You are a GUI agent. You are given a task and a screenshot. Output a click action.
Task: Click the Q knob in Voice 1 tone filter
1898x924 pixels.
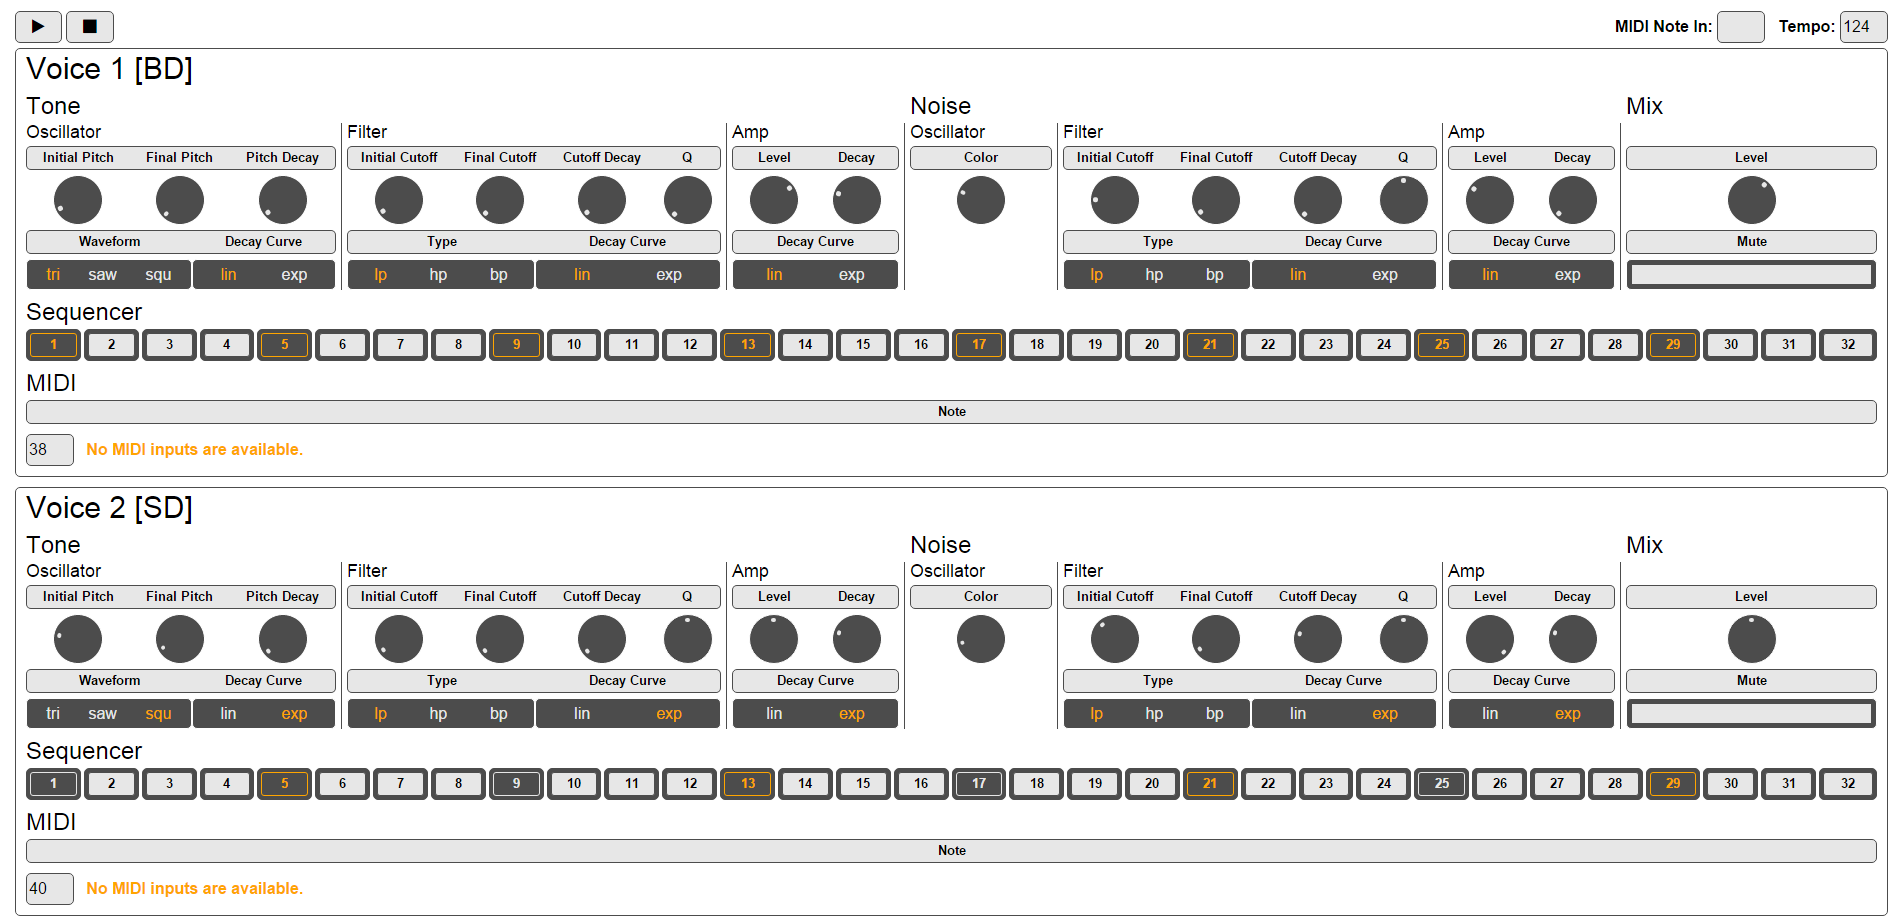click(687, 199)
